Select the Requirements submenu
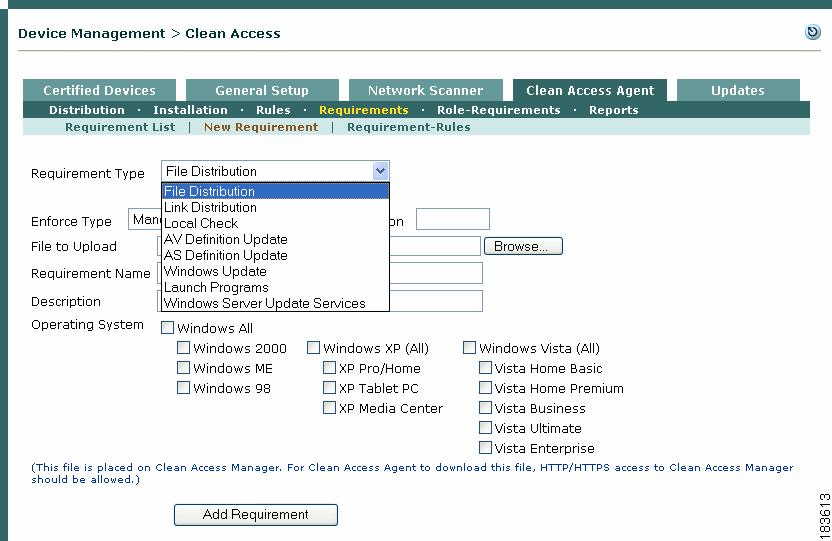The image size is (832, 541). click(364, 110)
